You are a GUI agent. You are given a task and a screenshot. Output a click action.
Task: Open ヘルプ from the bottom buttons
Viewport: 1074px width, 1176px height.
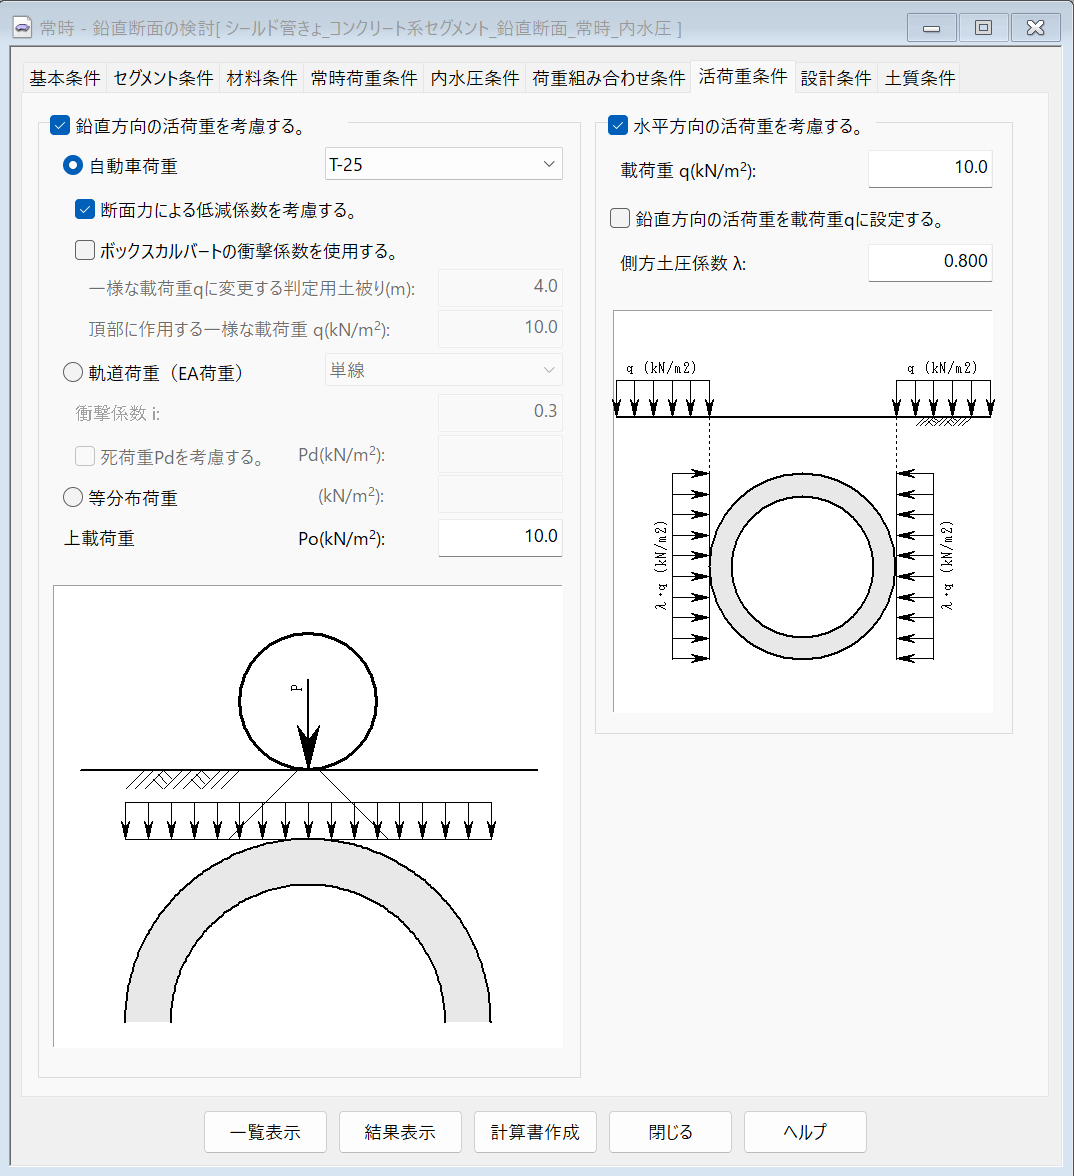point(805,1132)
